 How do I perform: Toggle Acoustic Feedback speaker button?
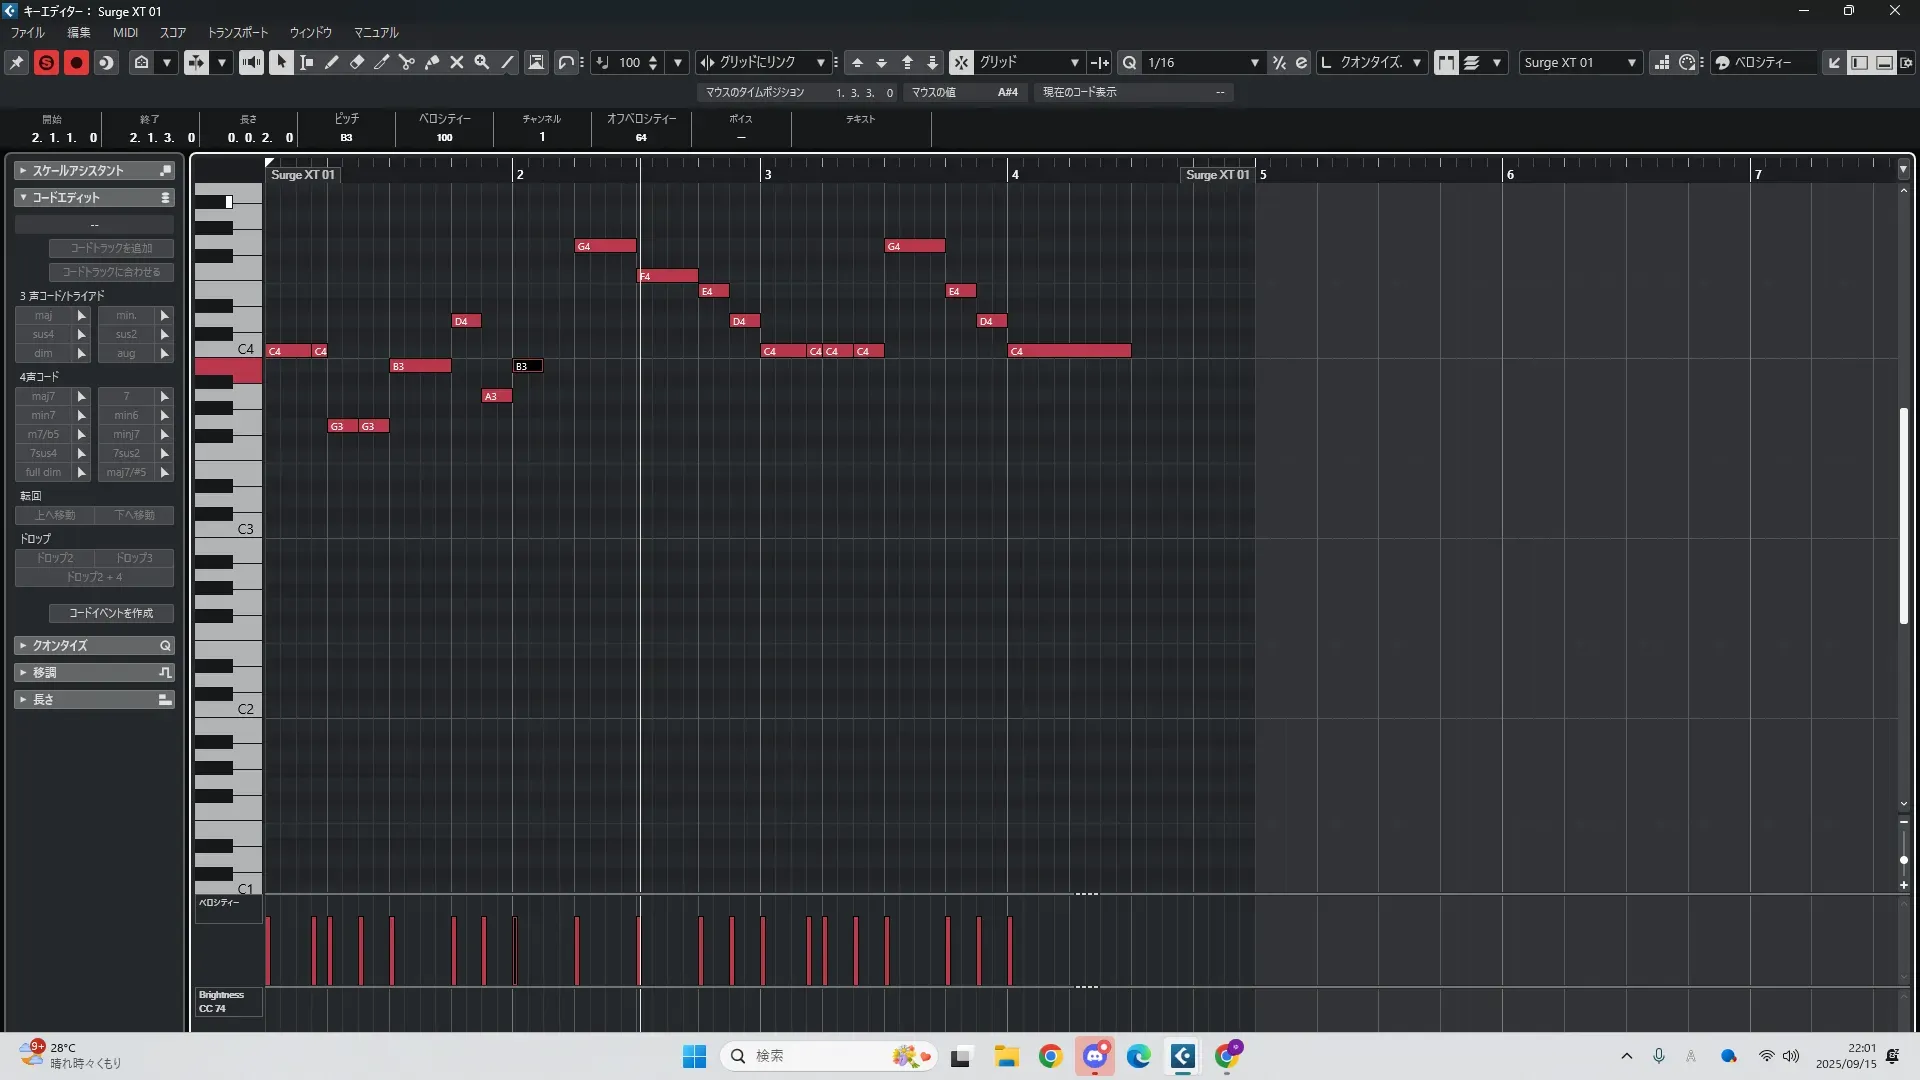(x=251, y=62)
